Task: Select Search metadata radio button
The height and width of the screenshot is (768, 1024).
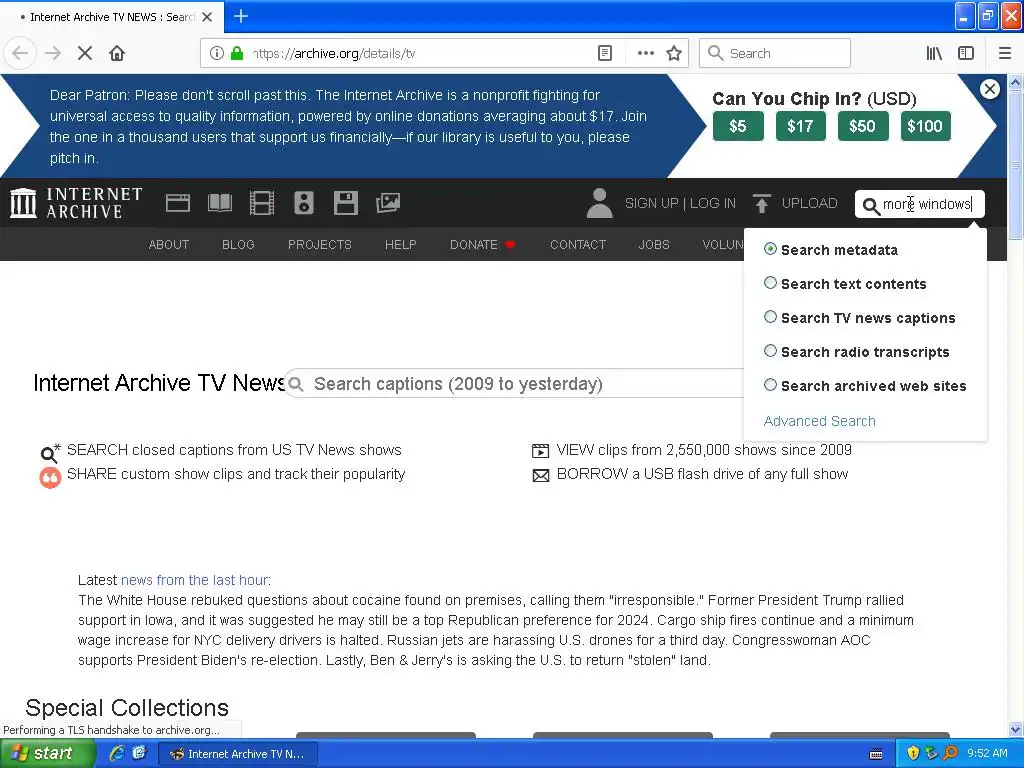Action: [x=770, y=249]
